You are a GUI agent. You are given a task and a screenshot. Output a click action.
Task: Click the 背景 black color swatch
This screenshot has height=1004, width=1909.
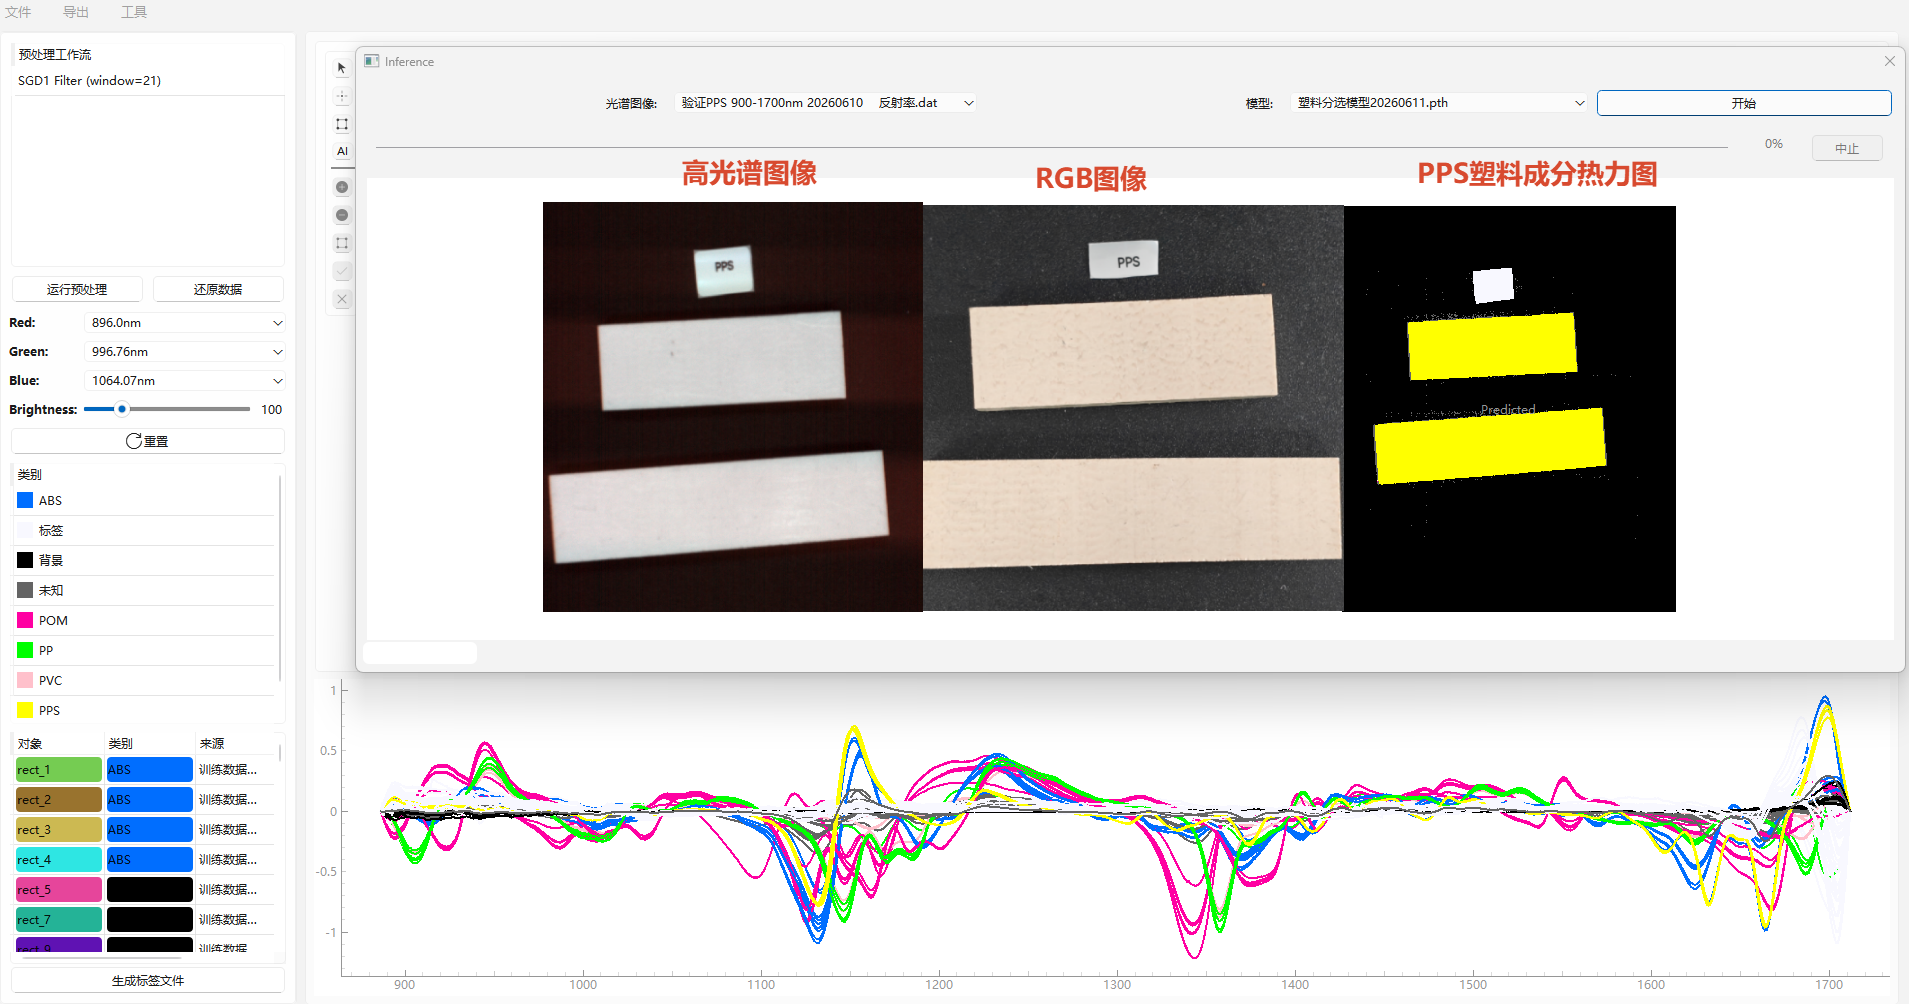click(x=25, y=560)
